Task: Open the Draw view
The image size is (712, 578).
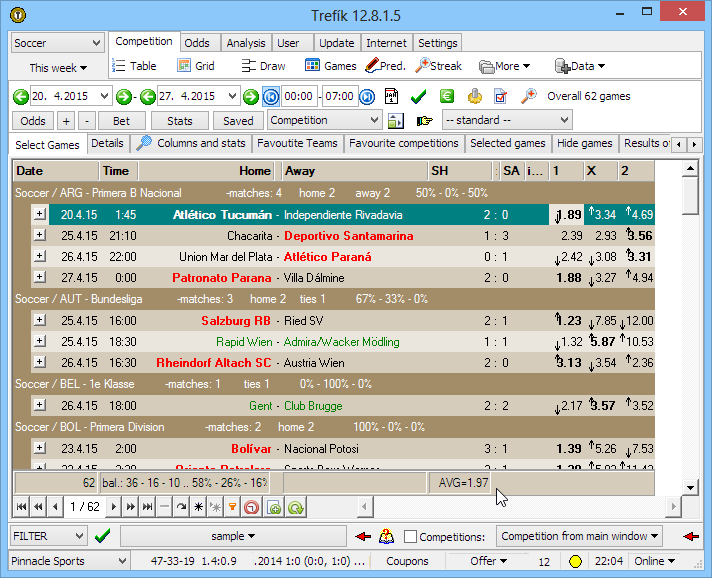Action: coord(262,66)
